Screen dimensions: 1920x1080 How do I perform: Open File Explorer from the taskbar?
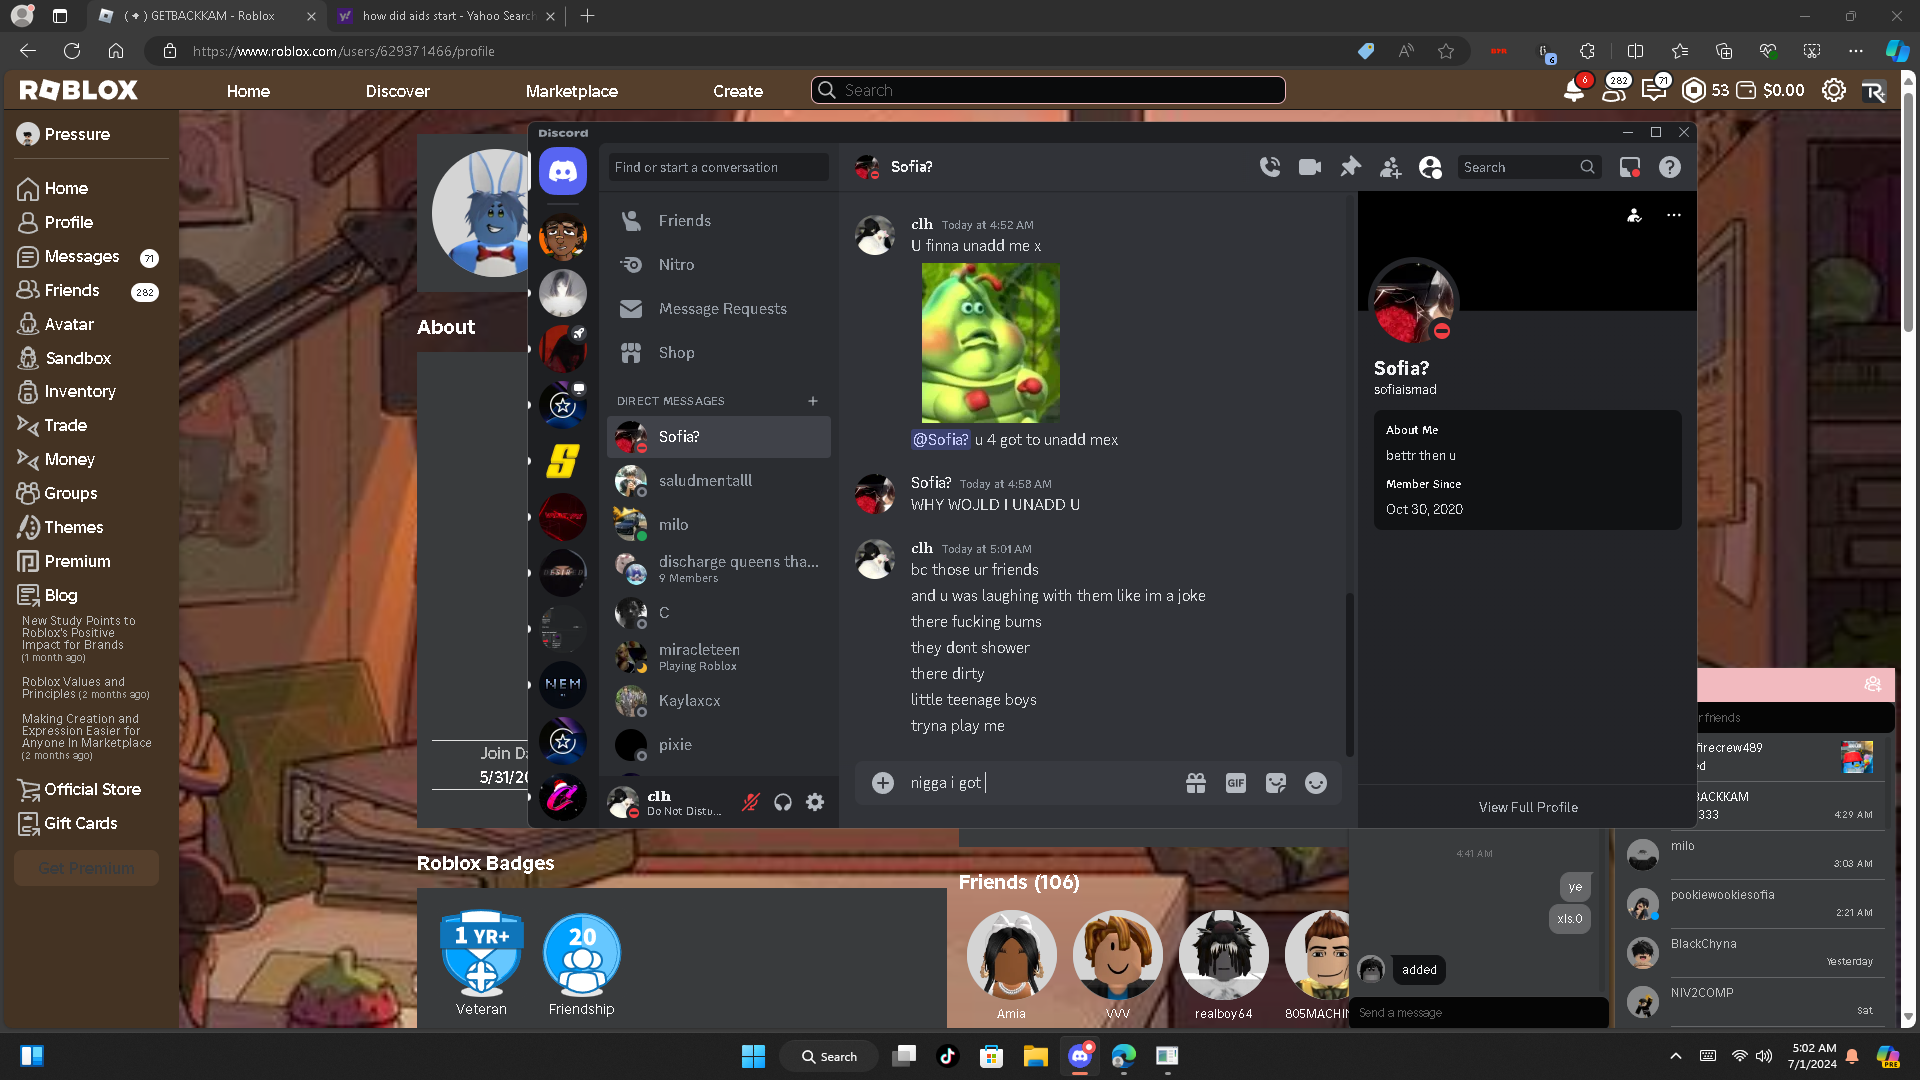[x=1035, y=1056]
